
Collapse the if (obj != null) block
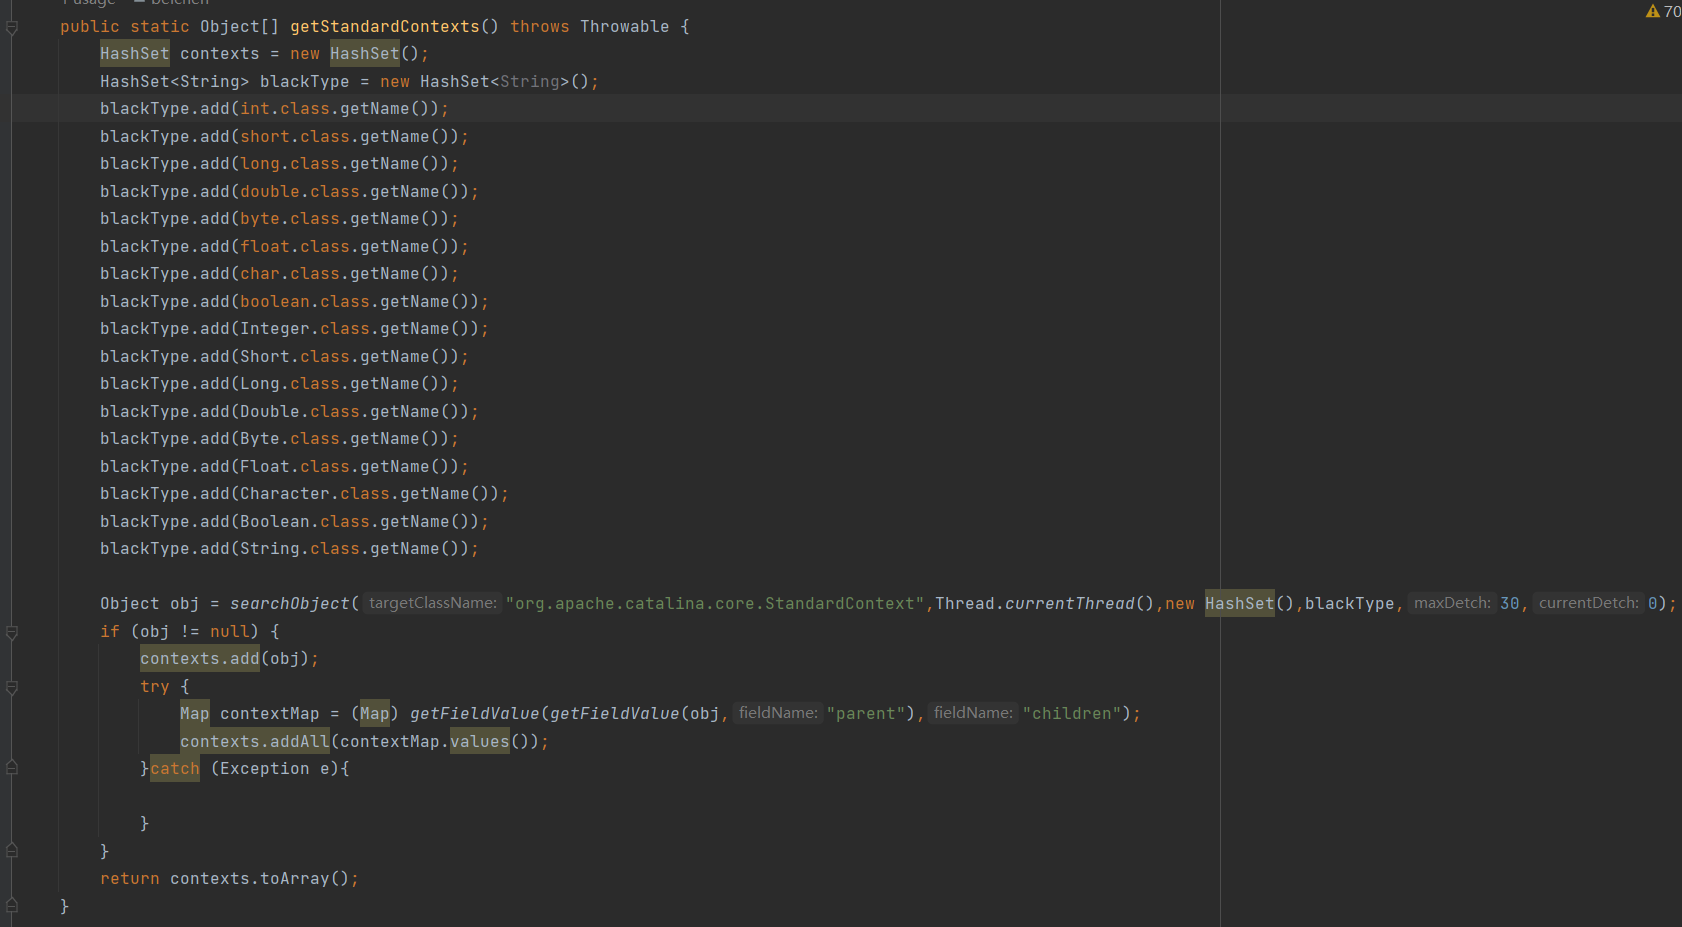pyautogui.click(x=12, y=632)
